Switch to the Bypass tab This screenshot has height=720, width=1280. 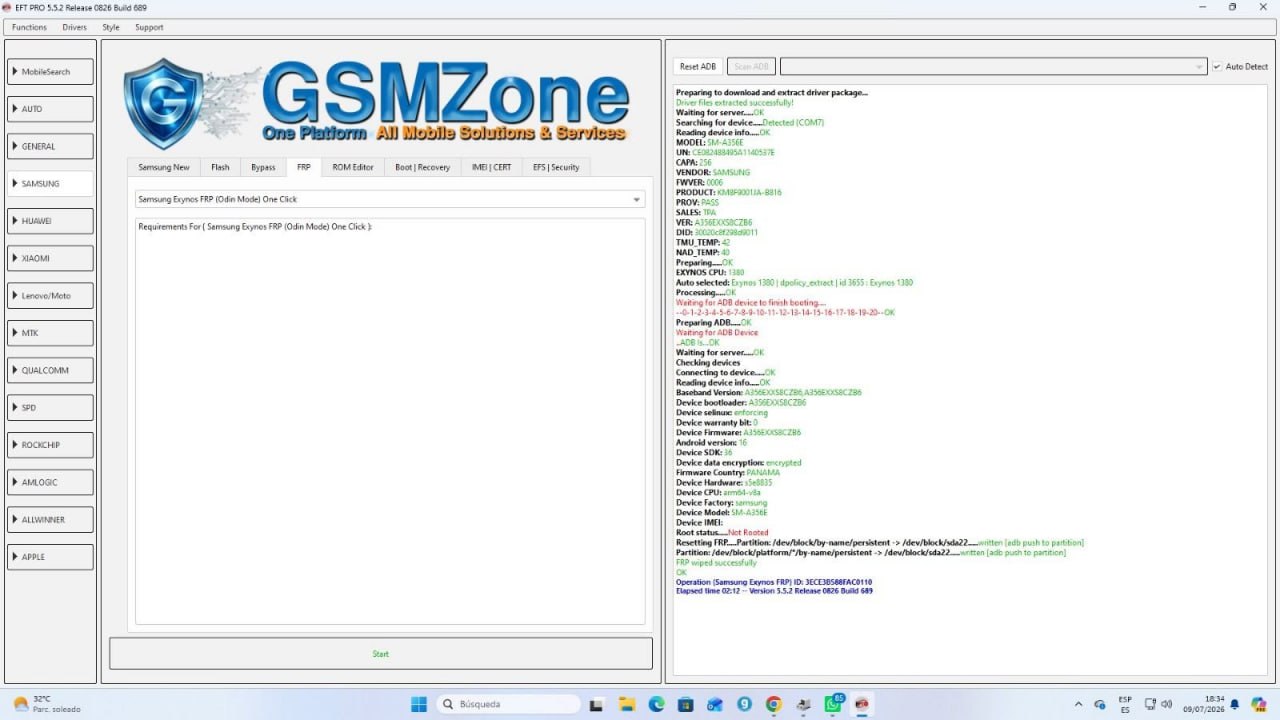263,167
